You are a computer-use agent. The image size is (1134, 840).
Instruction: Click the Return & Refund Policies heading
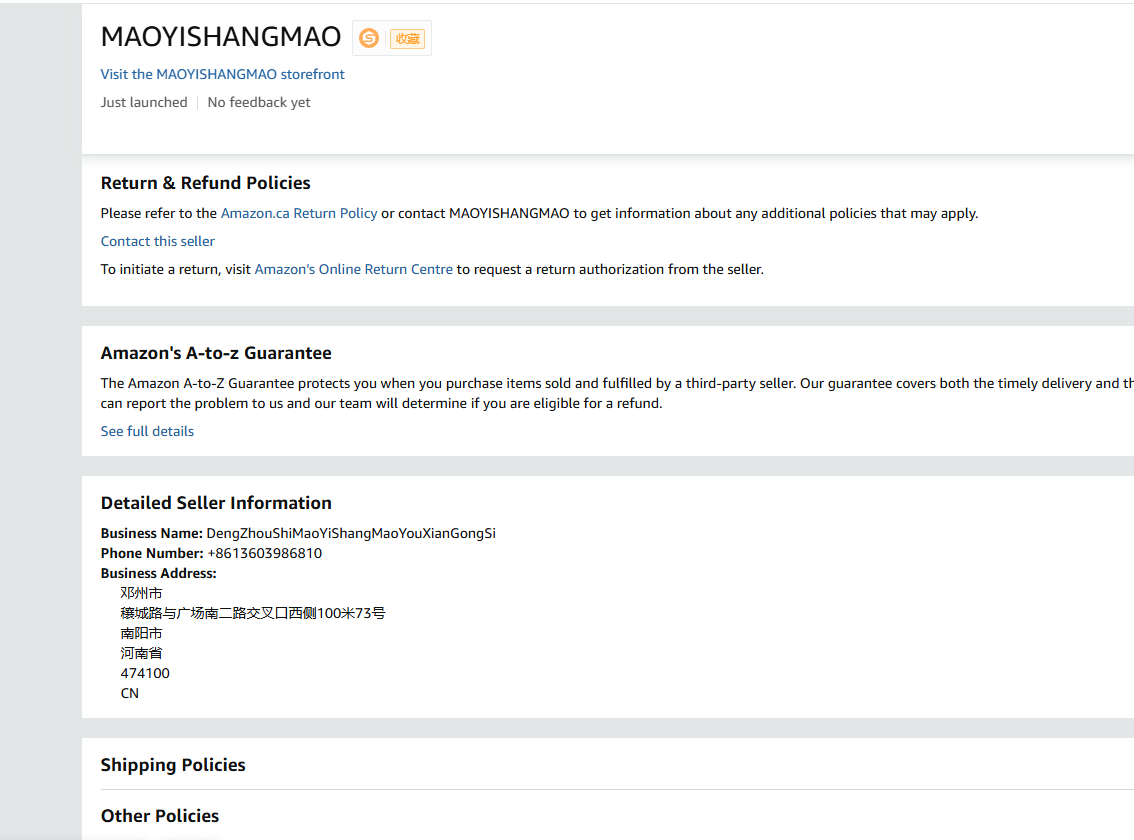pyautogui.click(x=205, y=183)
